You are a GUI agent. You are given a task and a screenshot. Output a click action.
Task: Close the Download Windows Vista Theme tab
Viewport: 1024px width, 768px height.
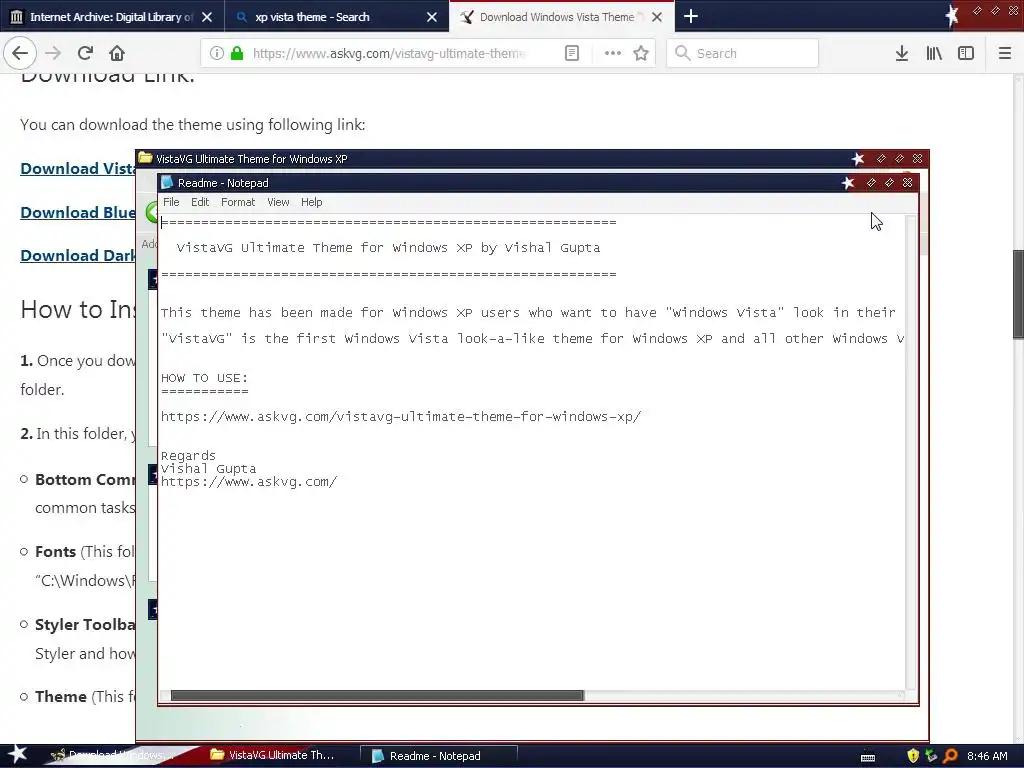click(x=657, y=17)
